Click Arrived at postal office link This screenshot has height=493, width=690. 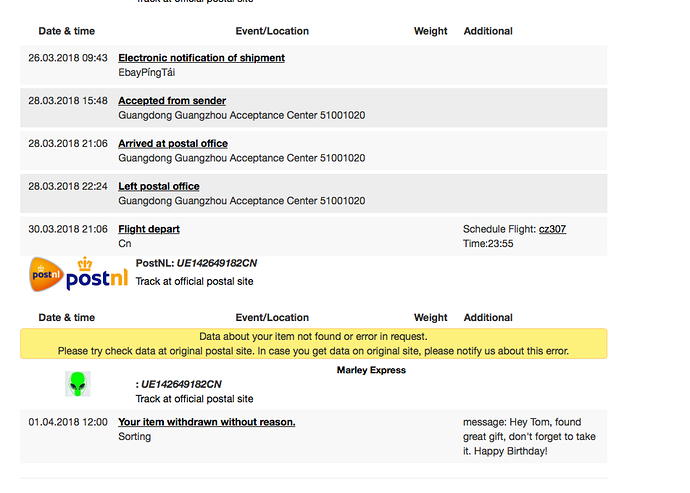tap(173, 143)
